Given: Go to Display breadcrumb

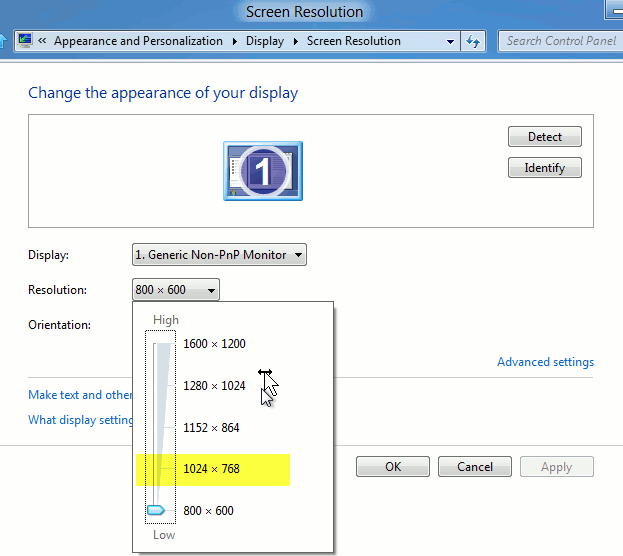Looking at the screenshot, I should point(265,41).
